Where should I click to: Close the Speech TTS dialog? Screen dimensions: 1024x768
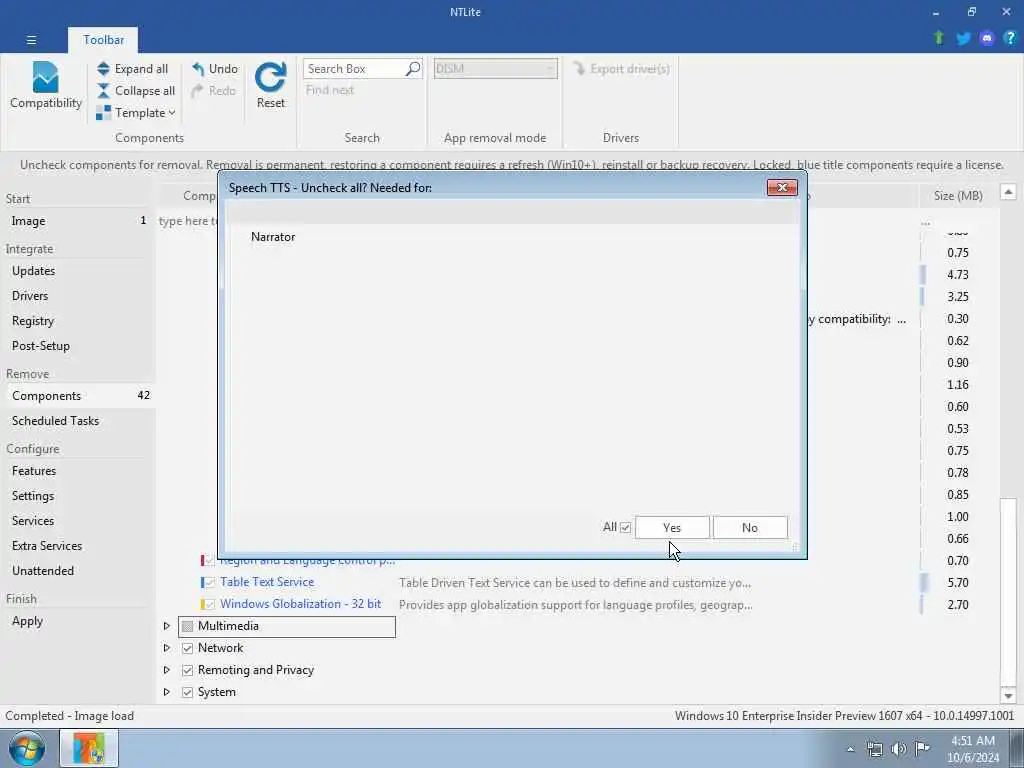click(782, 187)
